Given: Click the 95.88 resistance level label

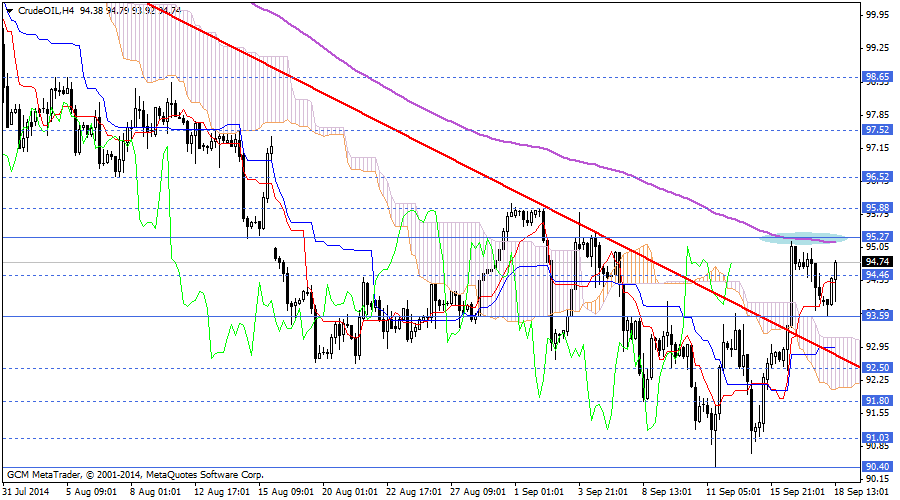Looking at the screenshot, I should coord(877,208).
